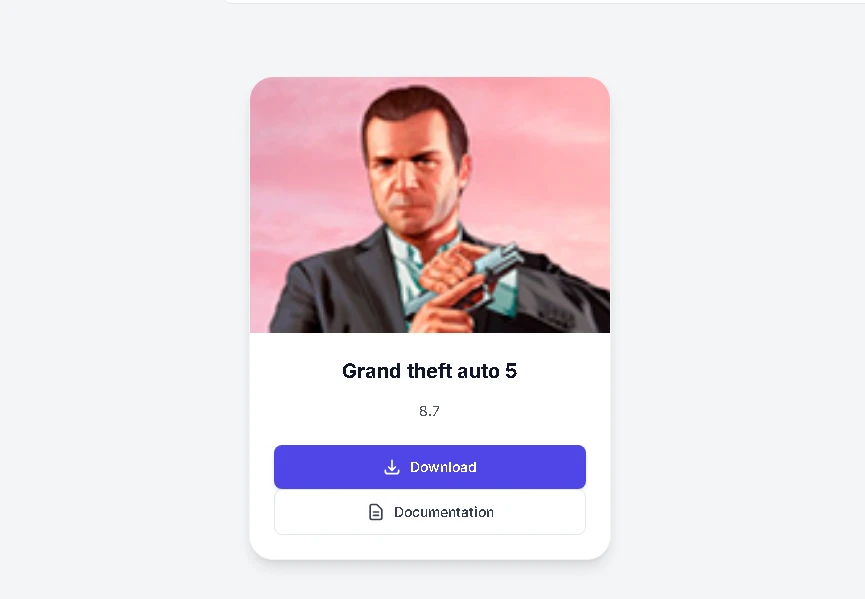
Task: Click the white panel edge at page top
Action: tap(543, 1)
